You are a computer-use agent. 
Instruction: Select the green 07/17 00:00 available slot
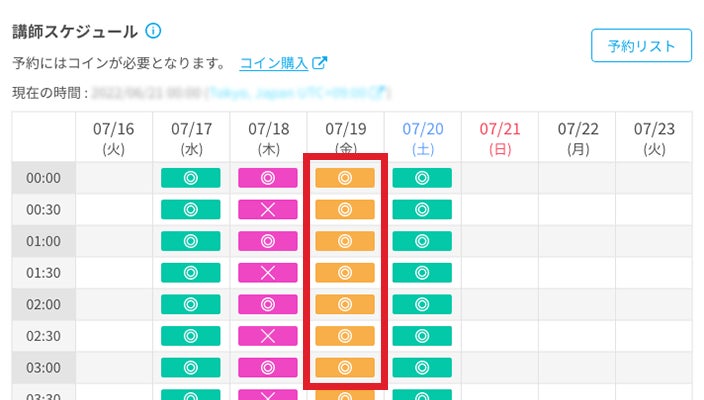tap(190, 178)
